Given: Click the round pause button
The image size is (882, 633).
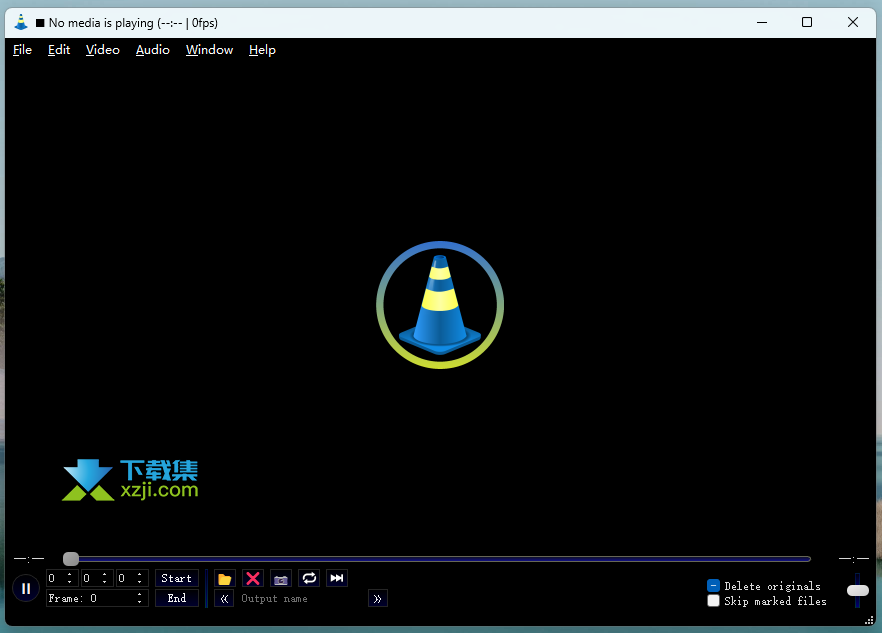Looking at the screenshot, I should [26, 589].
